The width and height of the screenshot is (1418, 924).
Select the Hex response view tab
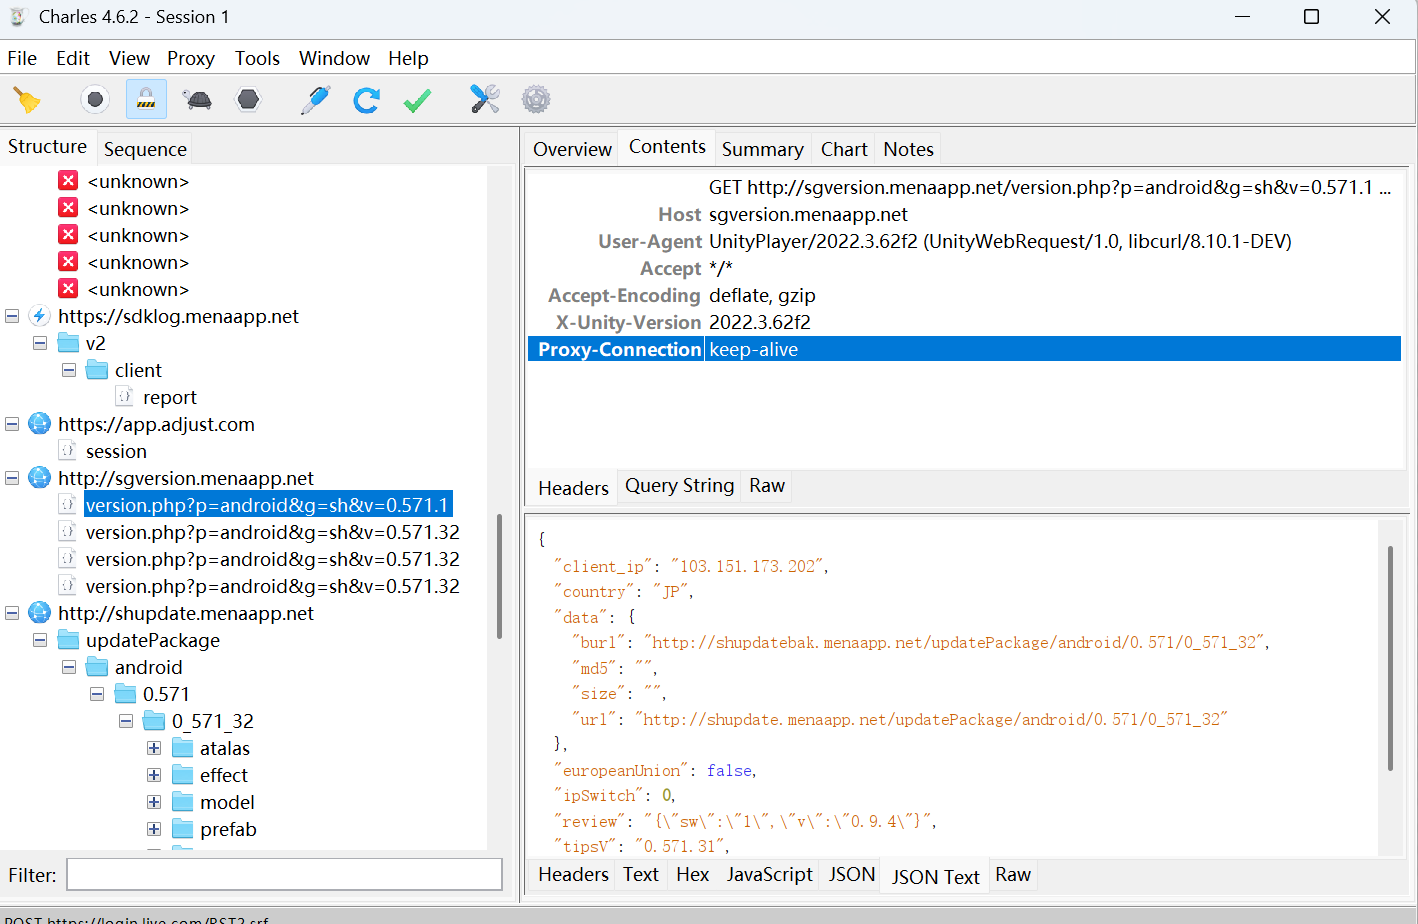point(692,874)
